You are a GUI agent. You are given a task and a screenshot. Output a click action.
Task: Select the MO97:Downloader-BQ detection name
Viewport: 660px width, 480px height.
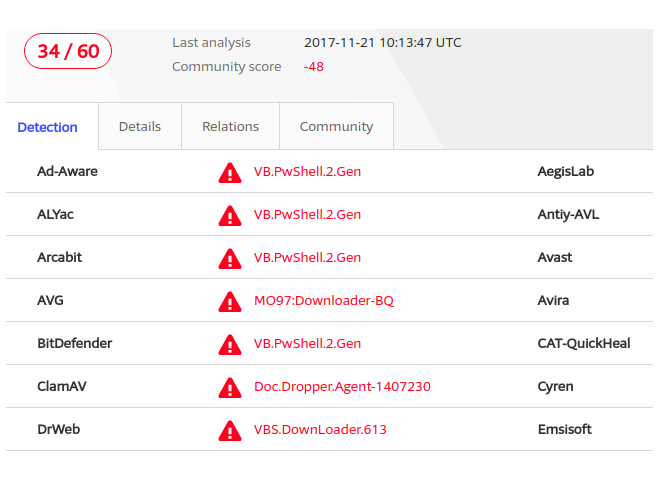pos(324,301)
